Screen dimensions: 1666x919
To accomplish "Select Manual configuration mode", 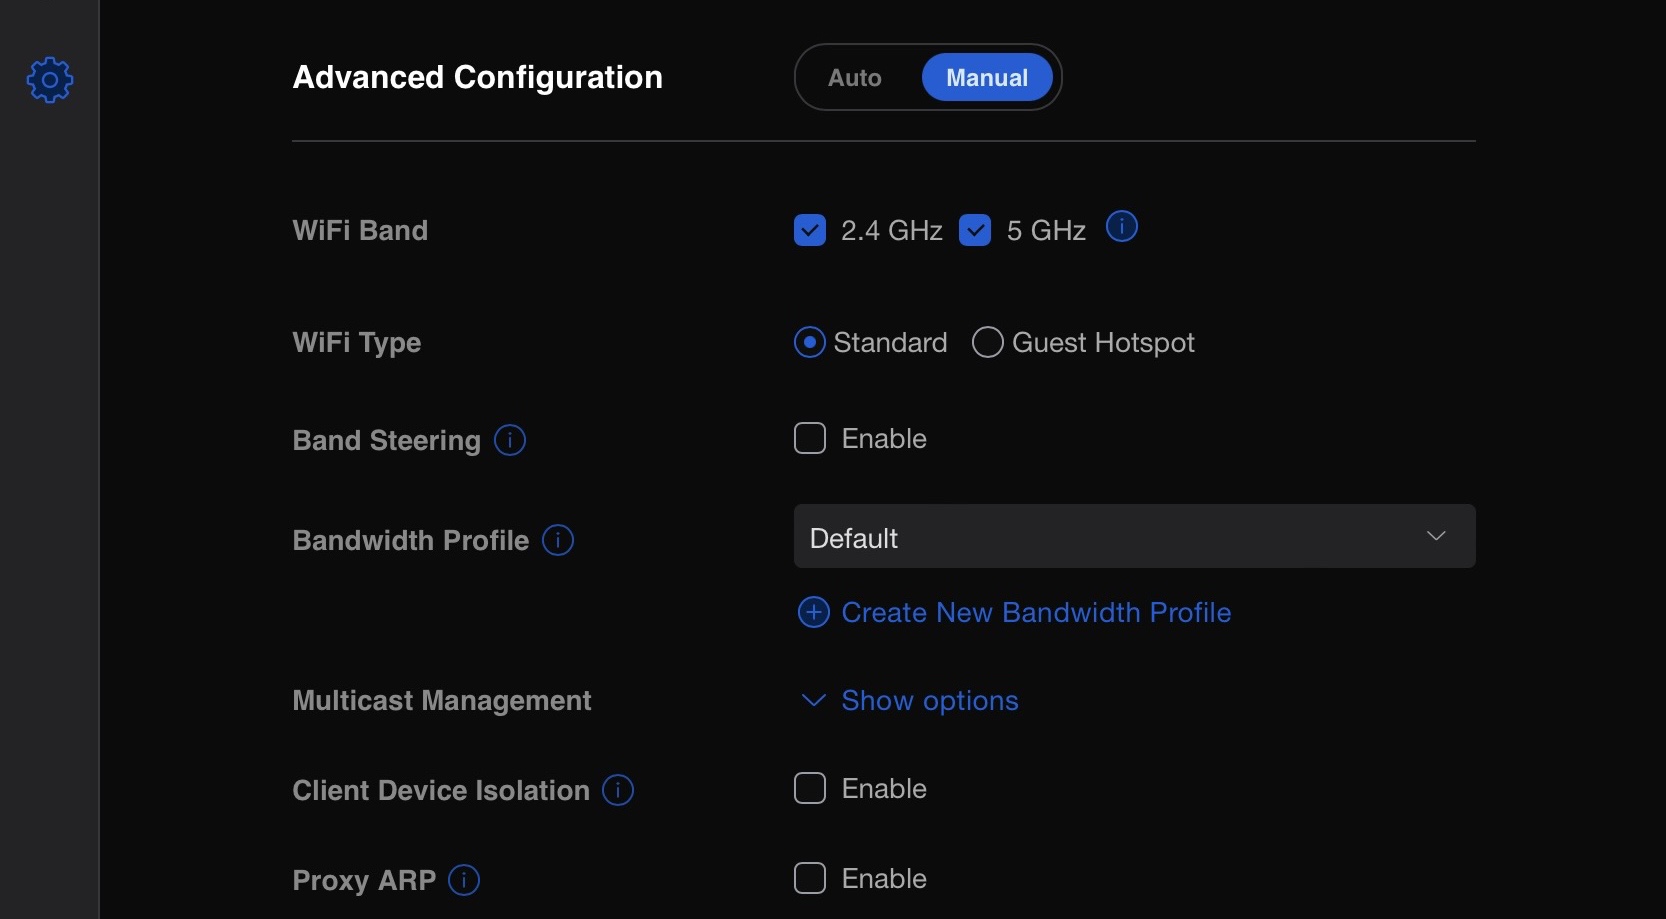I will [x=987, y=78].
